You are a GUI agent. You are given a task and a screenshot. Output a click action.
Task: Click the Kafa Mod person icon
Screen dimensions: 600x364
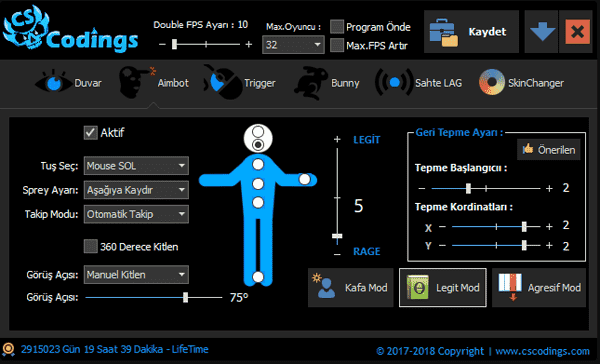coord(324,286)
